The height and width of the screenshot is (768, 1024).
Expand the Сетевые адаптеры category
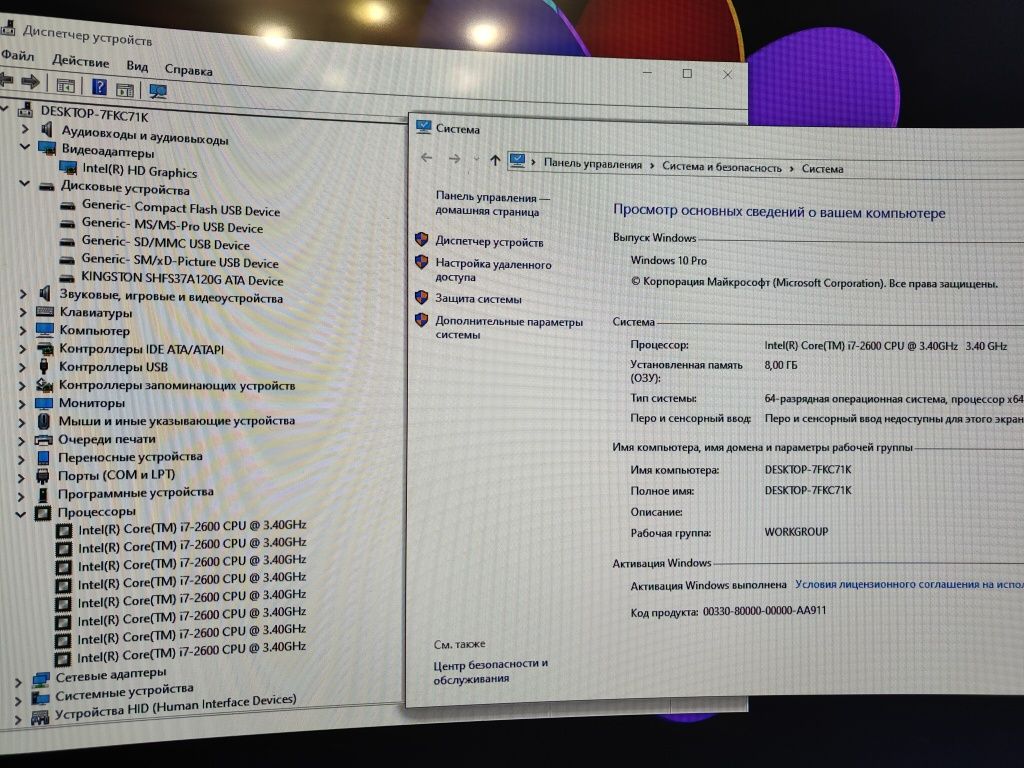coord(18,683)
